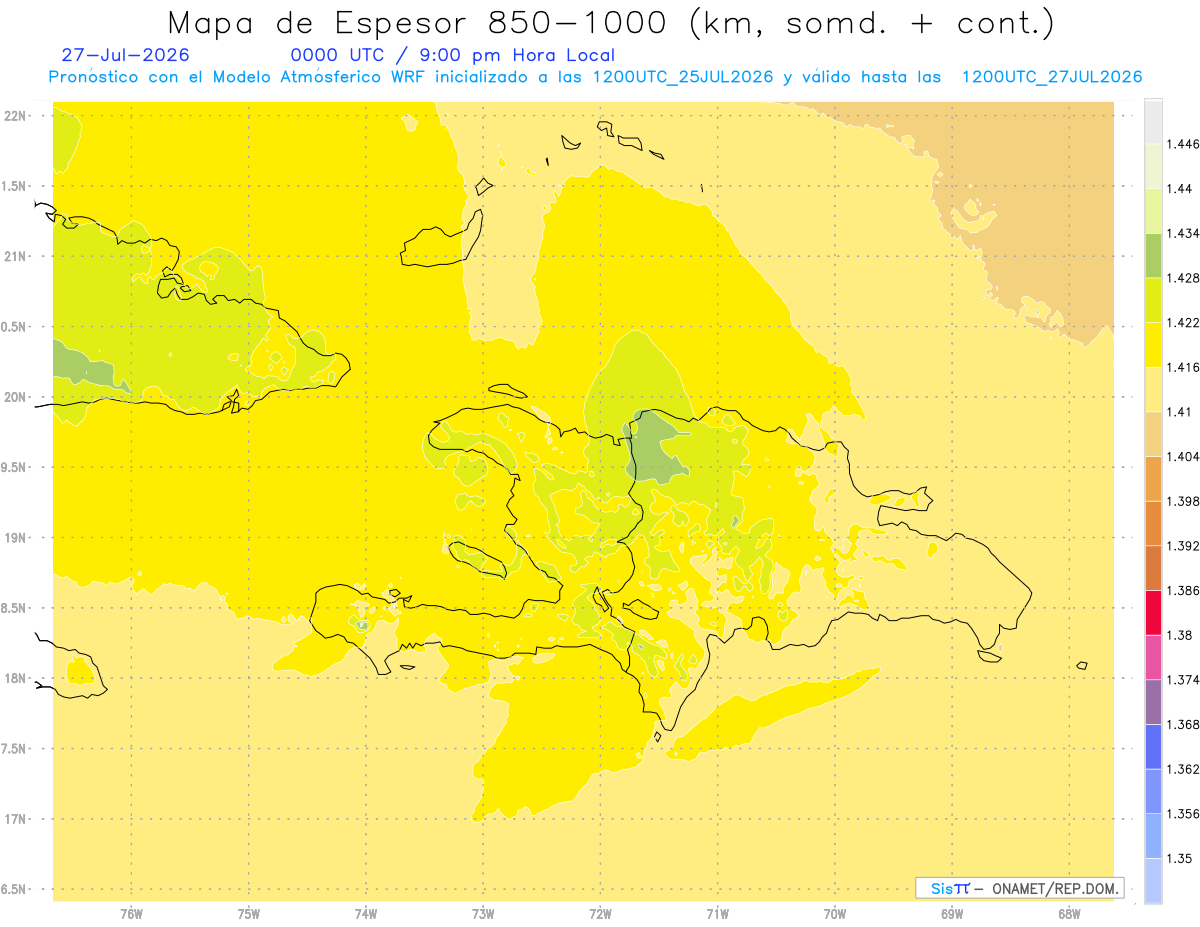Click the legend value 1.368
Viewport: 1200px width, 927px height.
pyautogui.click(x=1183, y=724)
